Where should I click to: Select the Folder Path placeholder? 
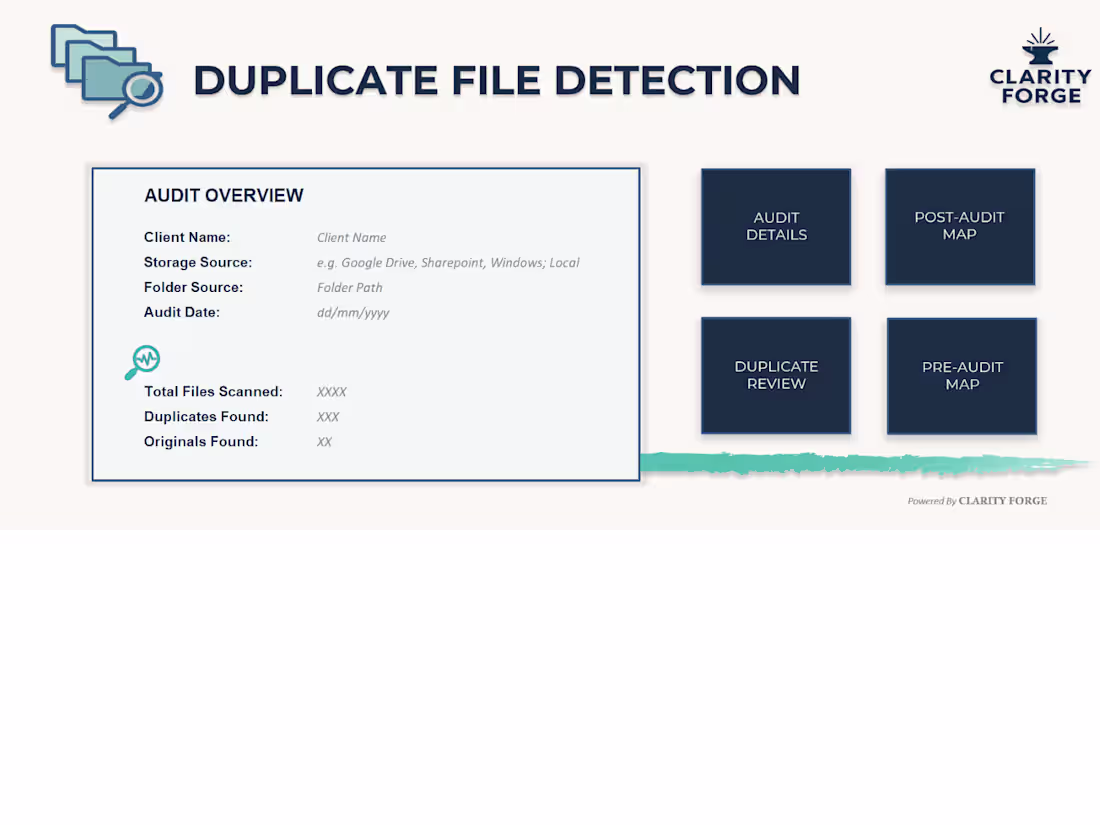[349, 287]
